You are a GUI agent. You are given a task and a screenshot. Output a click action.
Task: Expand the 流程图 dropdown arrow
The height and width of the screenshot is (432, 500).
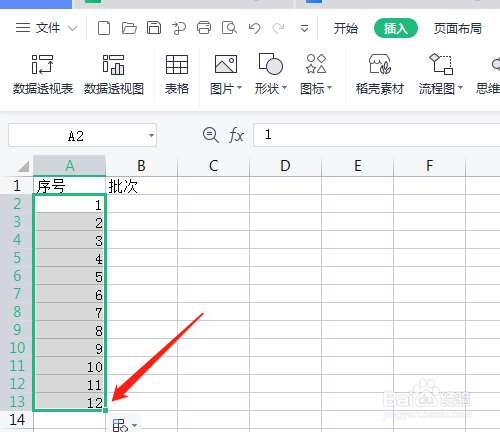point(460,88)
